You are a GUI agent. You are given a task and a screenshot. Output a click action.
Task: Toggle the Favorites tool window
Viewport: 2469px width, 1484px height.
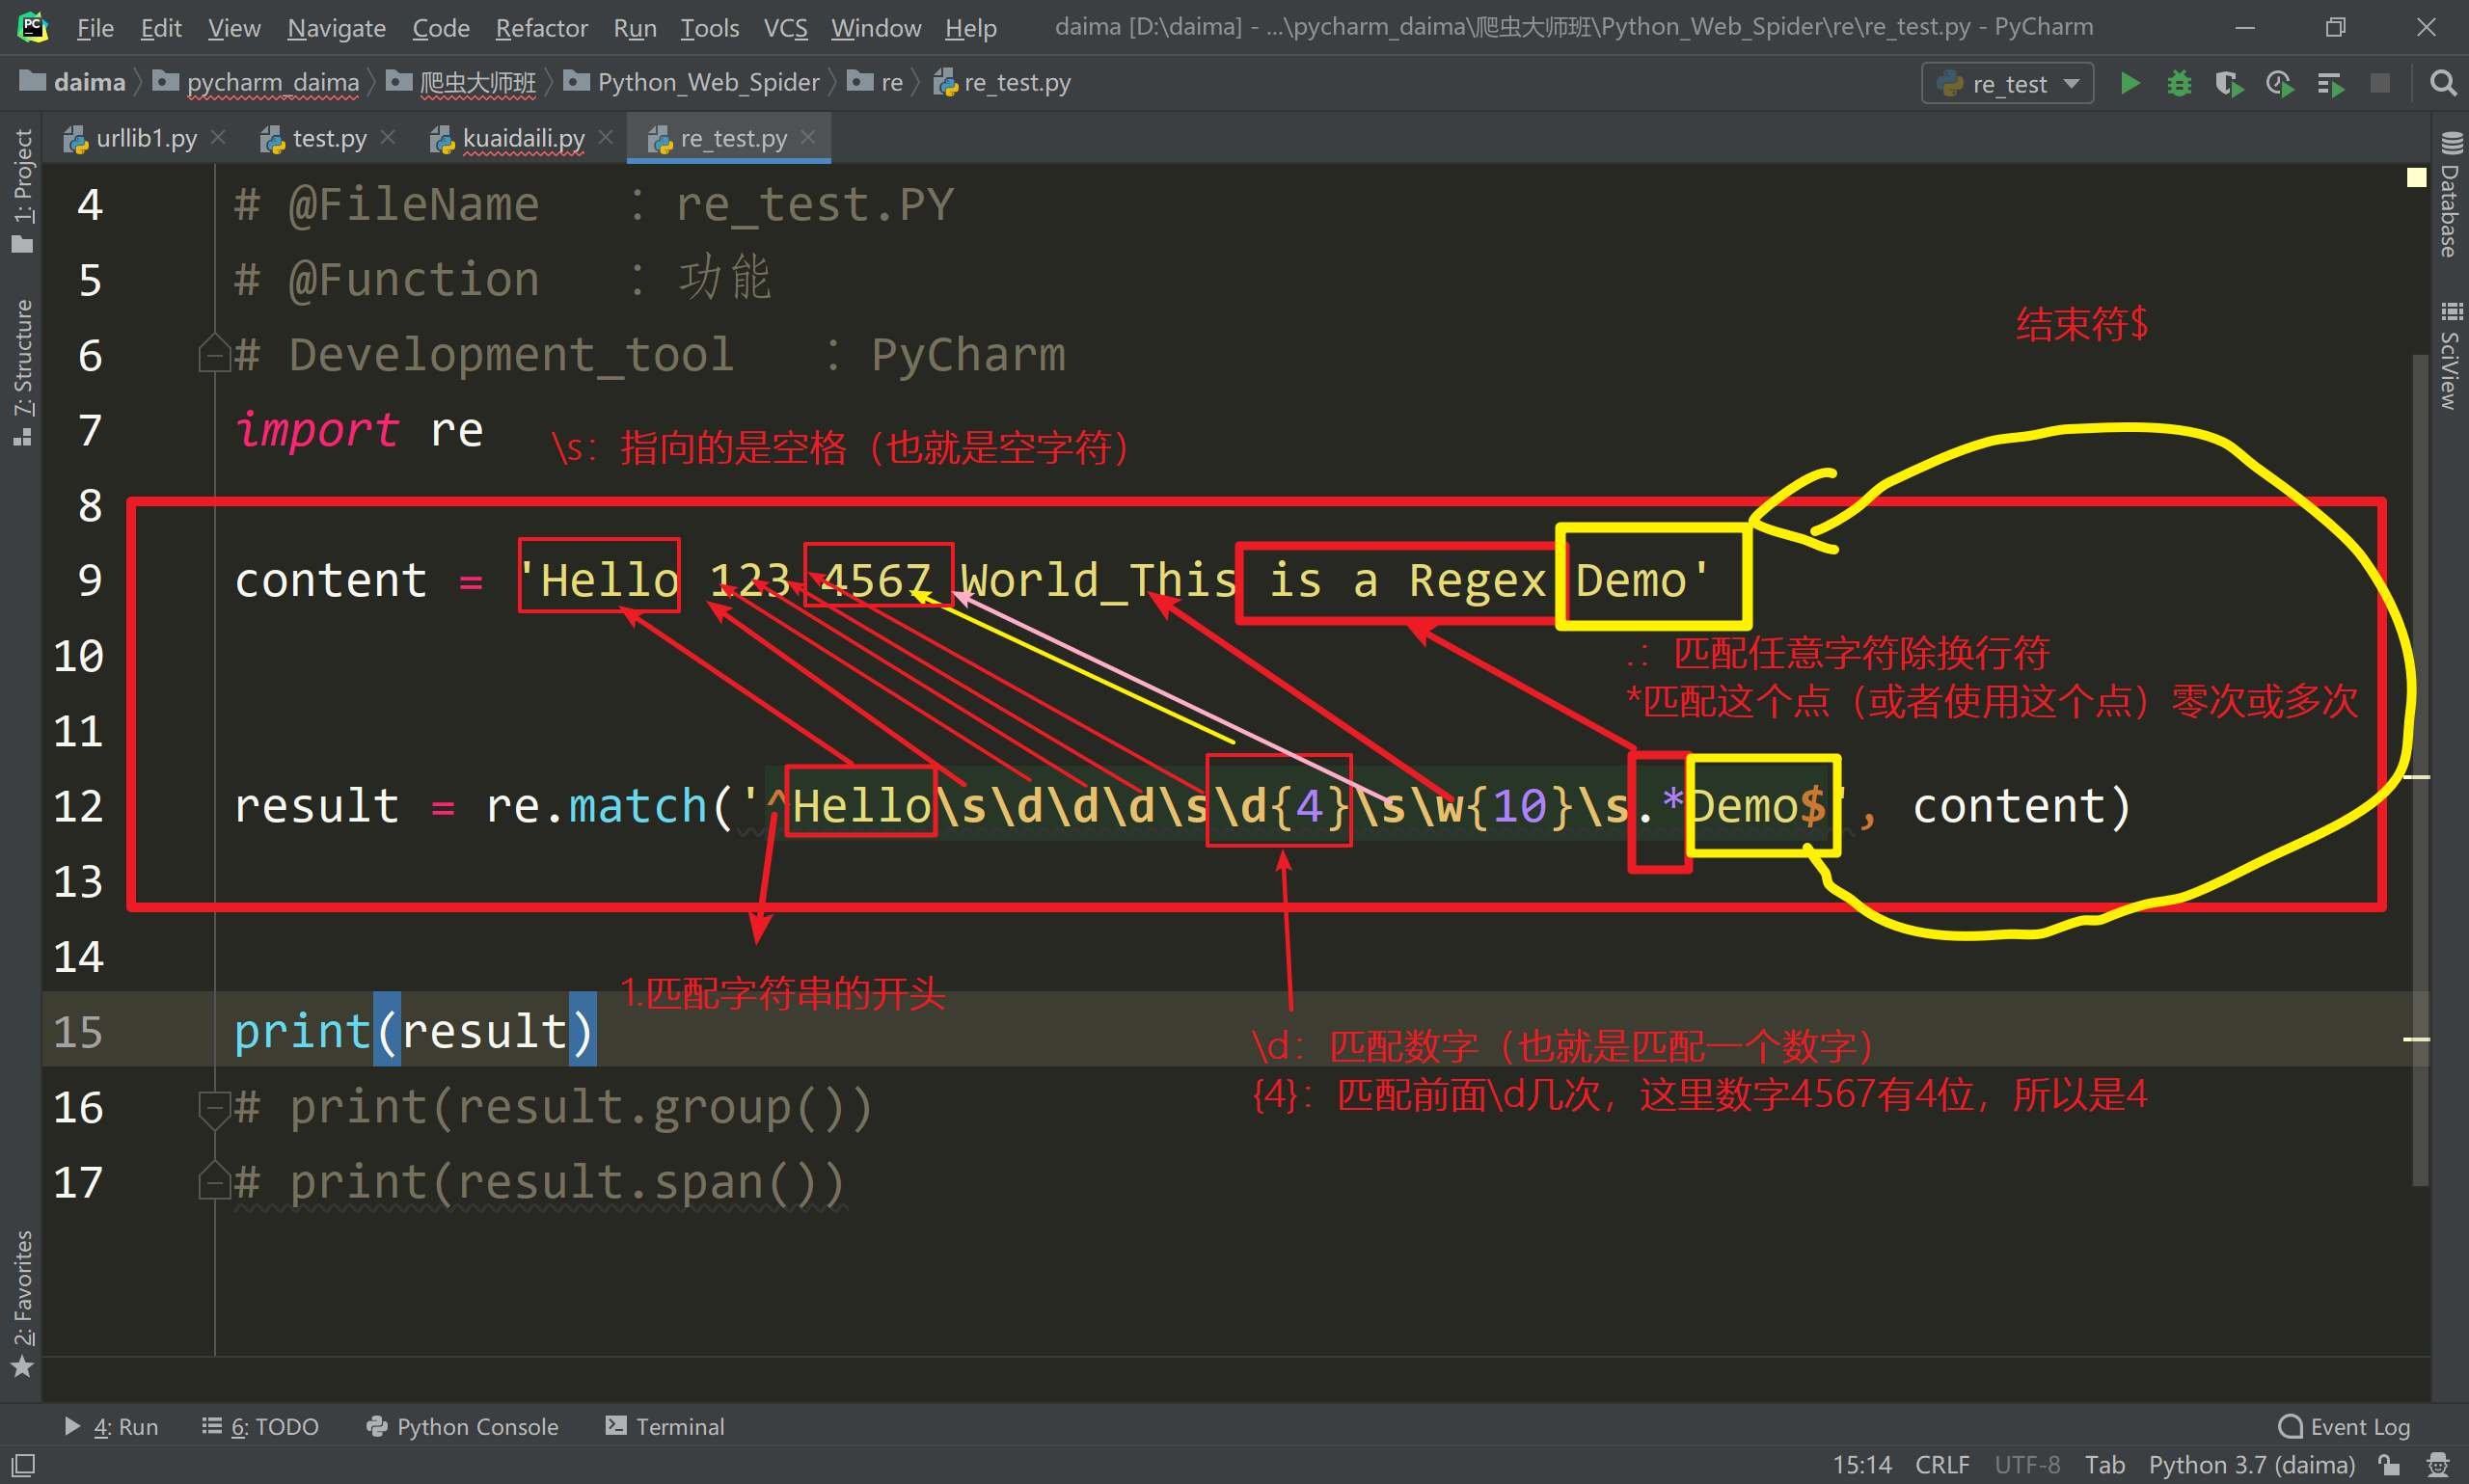point(22,1303)
